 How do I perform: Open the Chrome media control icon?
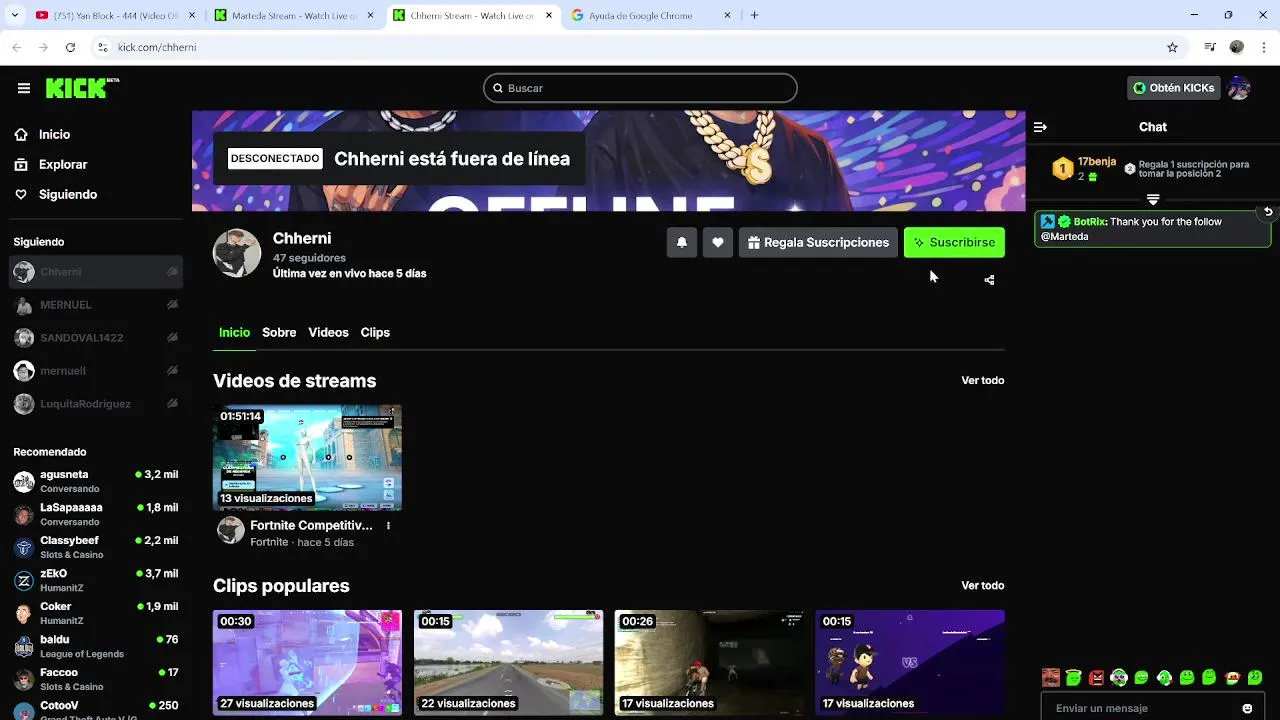tap(1210, 47)
